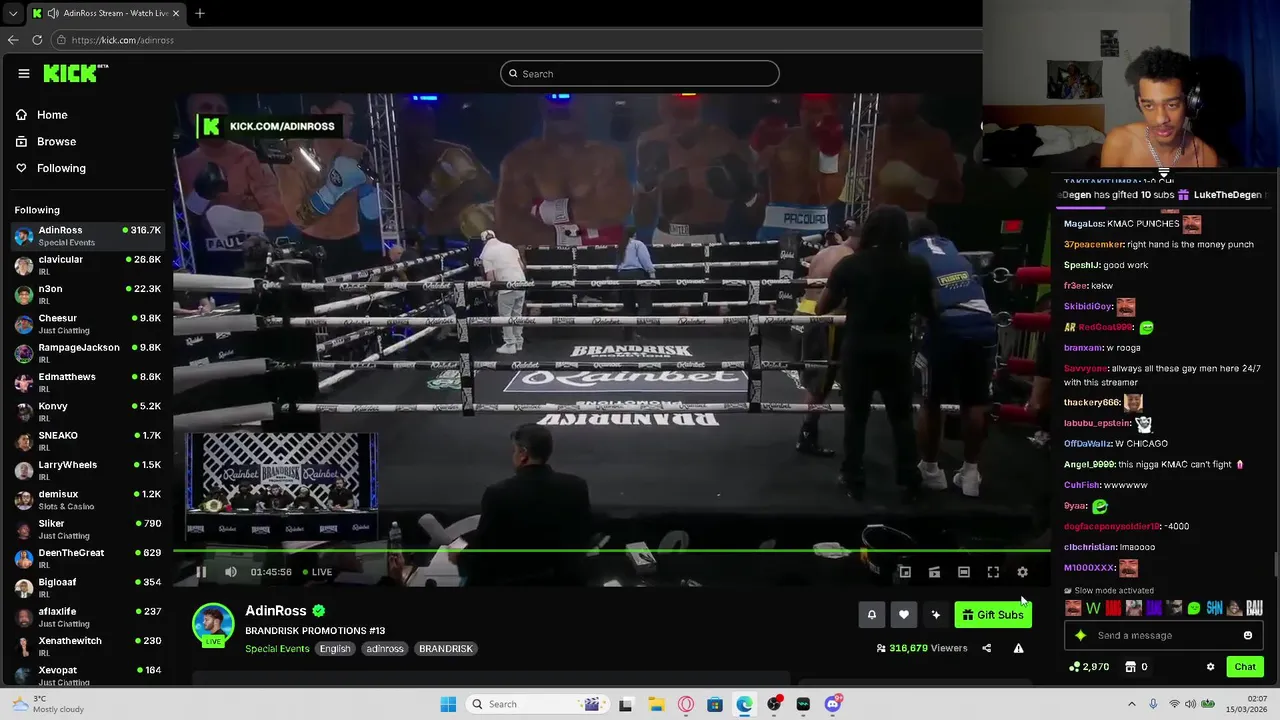Open Discord from the taskbar
Screen dimensions: 1280x720
(x=833, y=704)
